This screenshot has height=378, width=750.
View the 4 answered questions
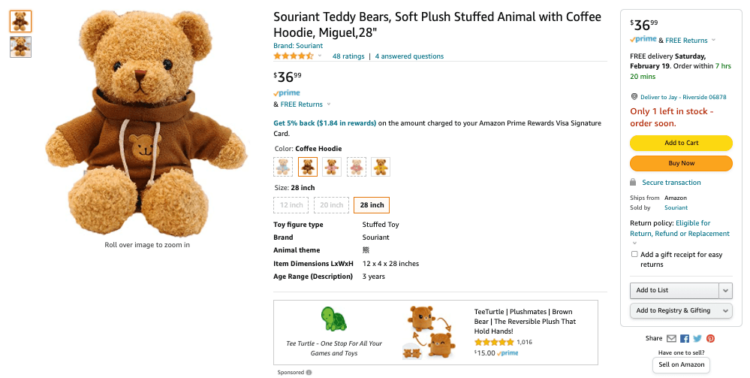[x=409, y=56]
